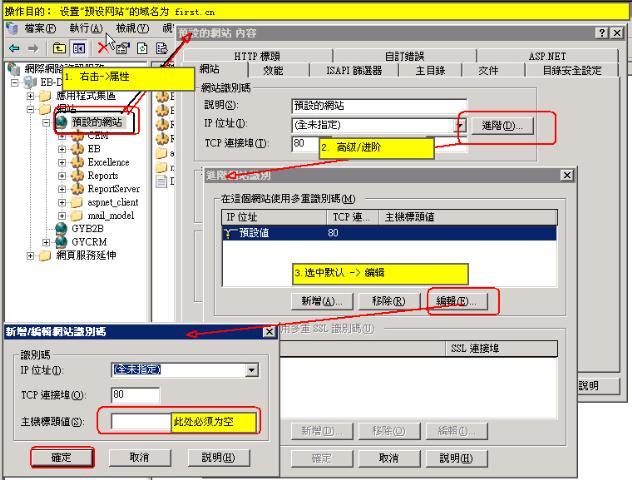Click the EB application gear icon
This screenshot has height=480, width=632.
(77, 149)
